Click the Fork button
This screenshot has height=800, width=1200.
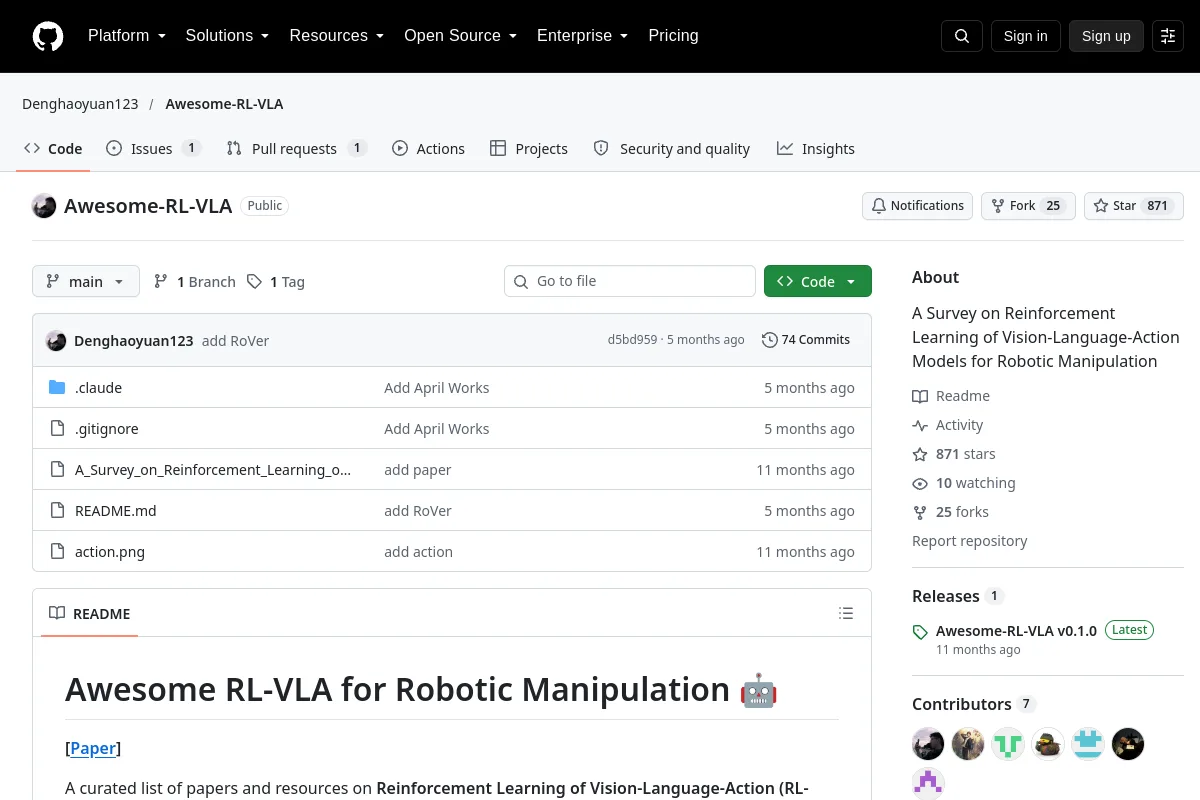pos(1028,206)
